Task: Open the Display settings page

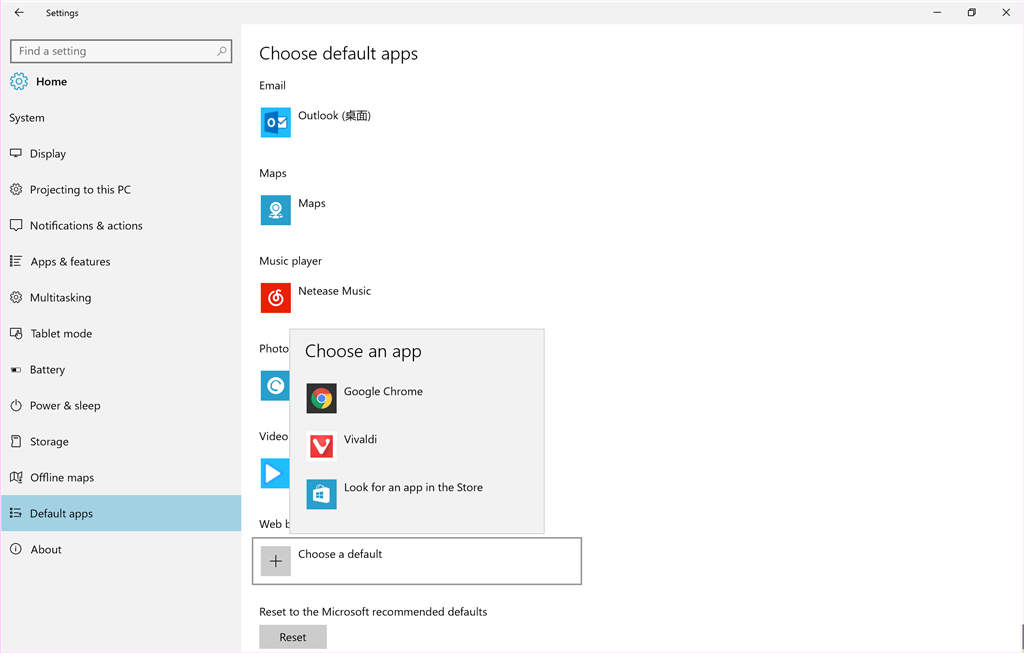Action: [121, 153]
